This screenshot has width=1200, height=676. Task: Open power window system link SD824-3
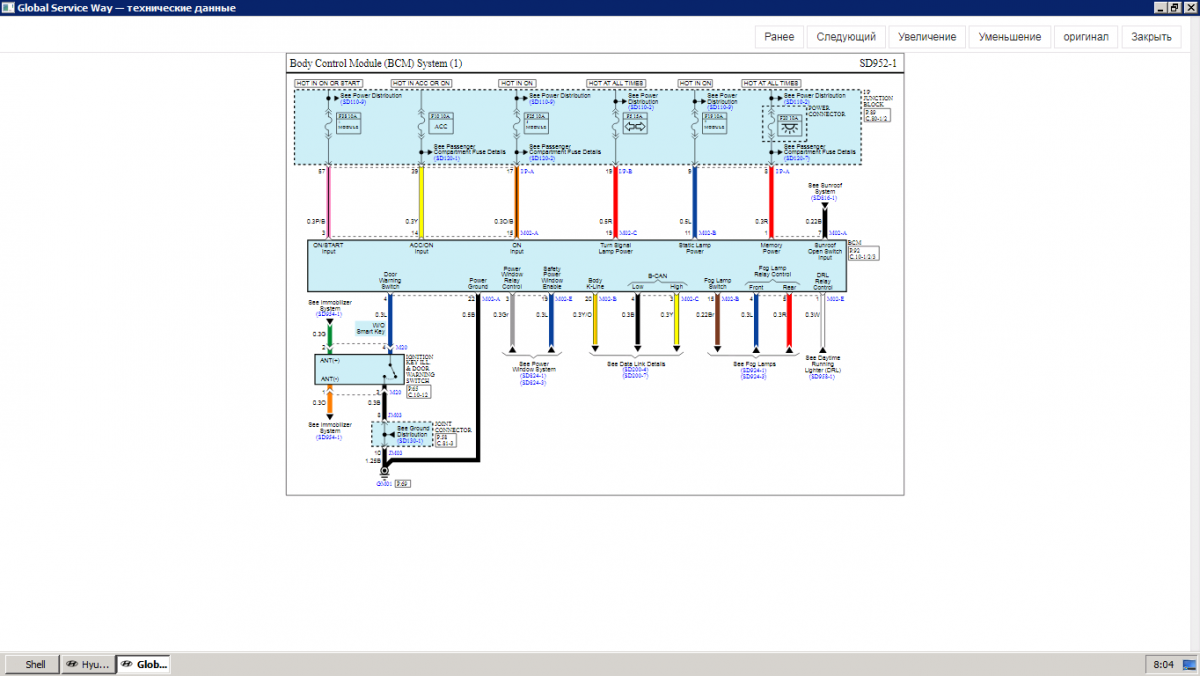point(533,383)
